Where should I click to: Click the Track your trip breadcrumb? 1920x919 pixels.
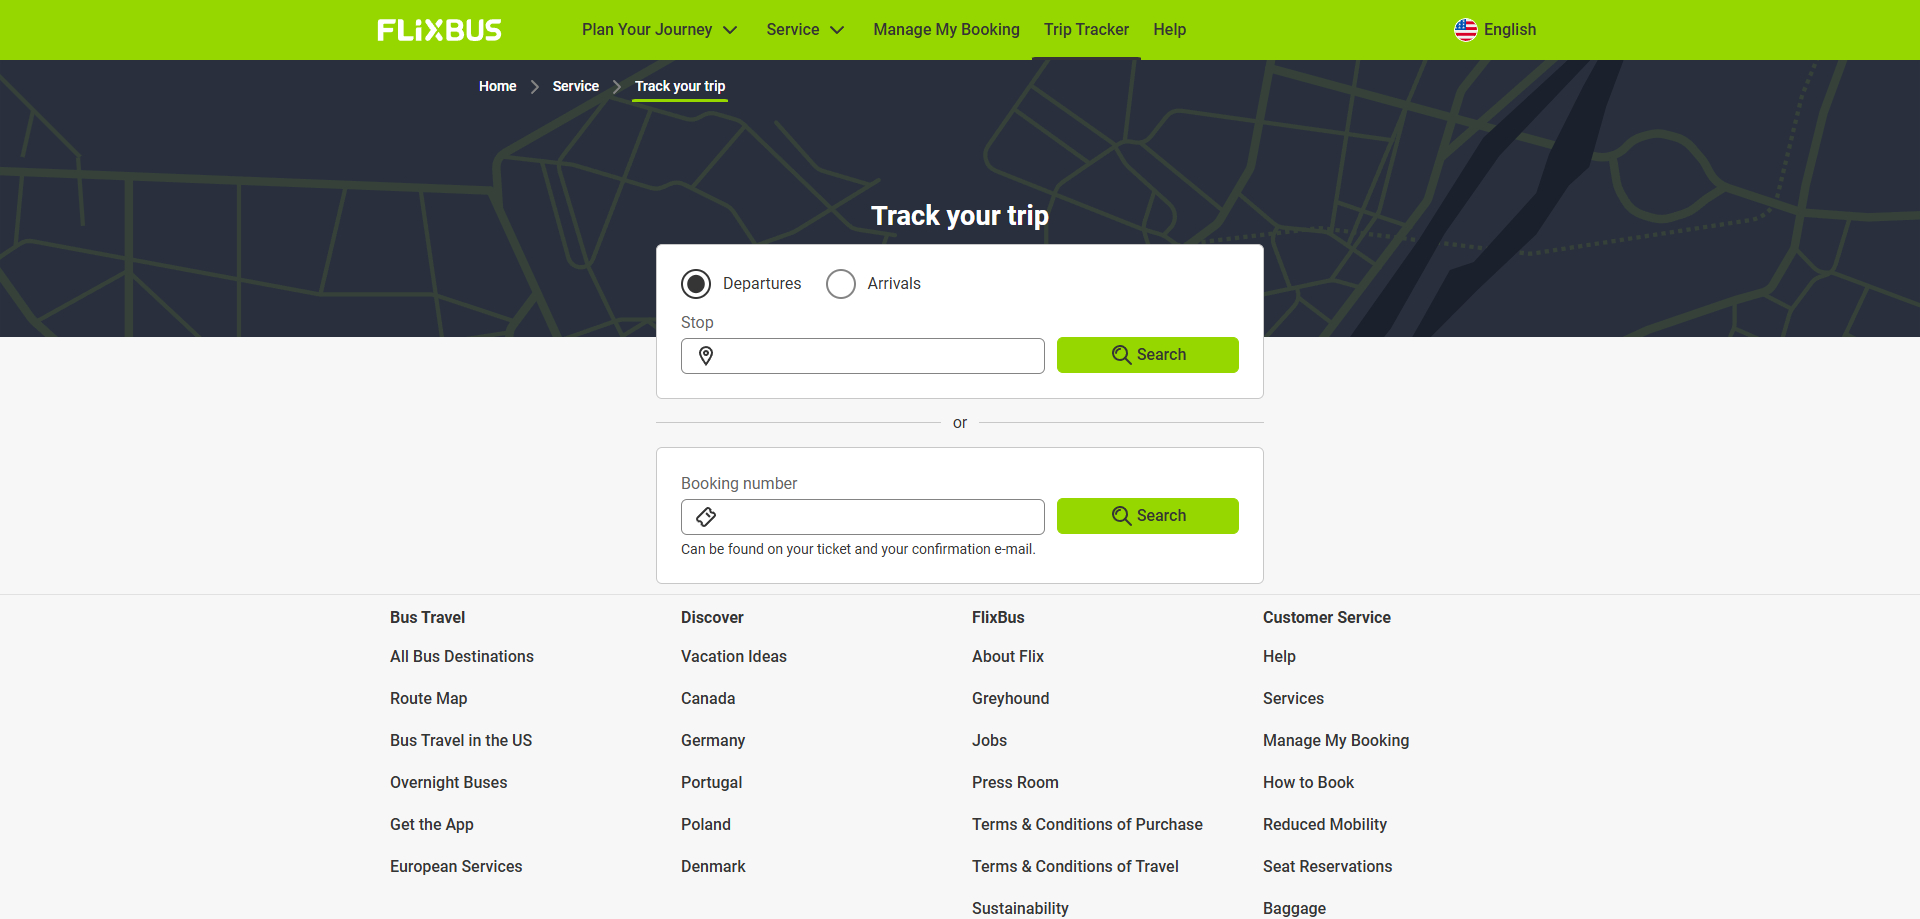pos(680,86)
